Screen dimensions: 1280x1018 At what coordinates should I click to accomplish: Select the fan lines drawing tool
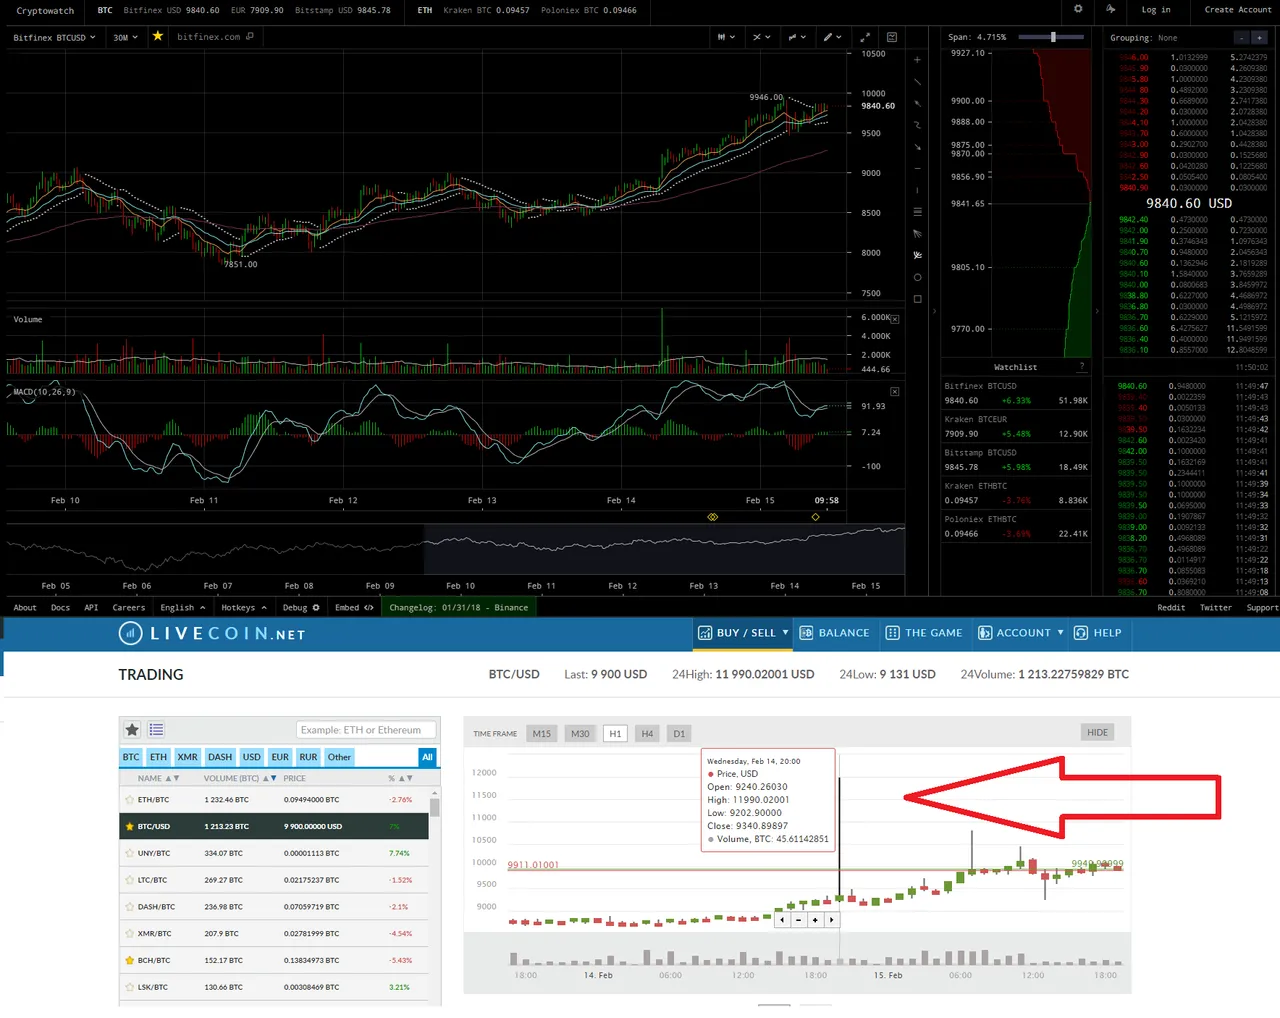(x=917, y=233)
